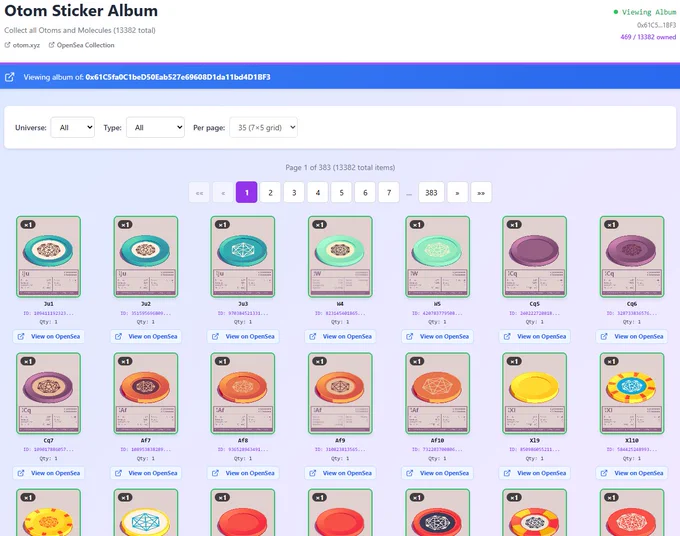View W4 on OpenSea
Image resolution: width=680 pixels, height=536 pixels.
tap(340, 337)
